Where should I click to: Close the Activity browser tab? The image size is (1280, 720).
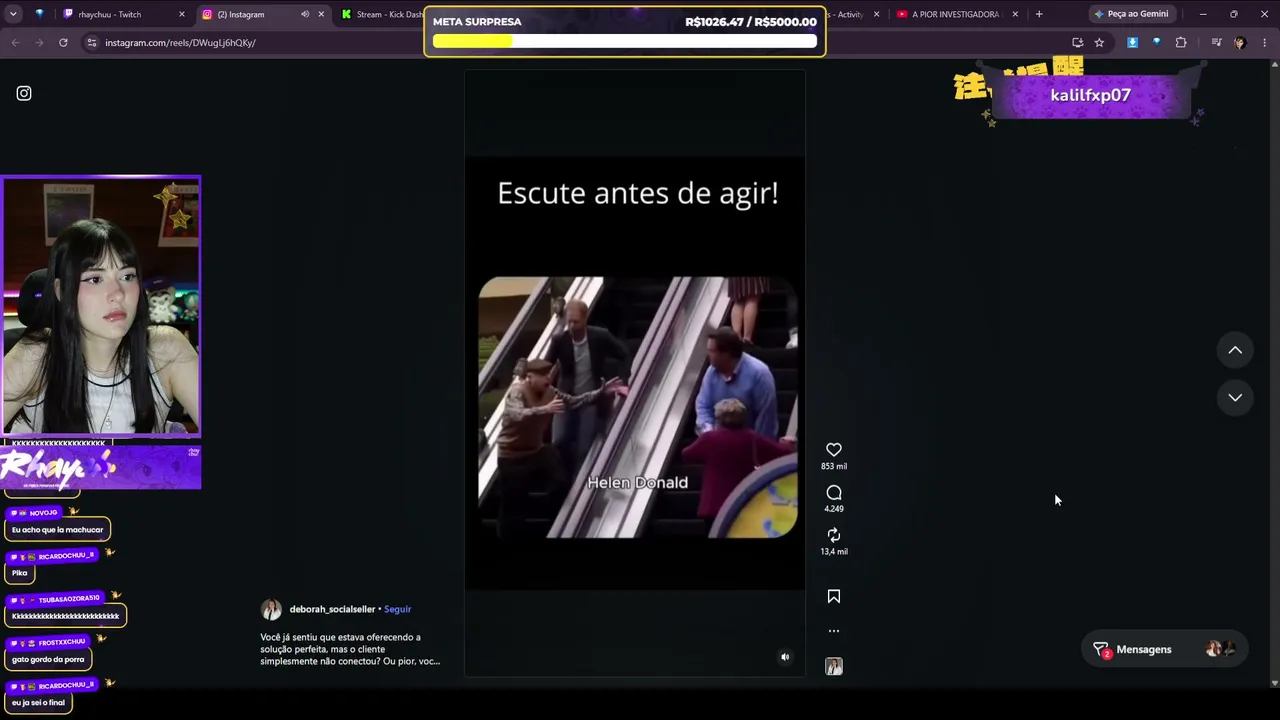877,14
